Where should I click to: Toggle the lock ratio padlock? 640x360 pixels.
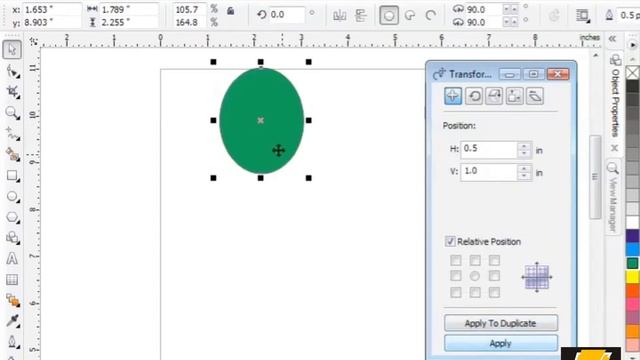[x=231, y=11]
